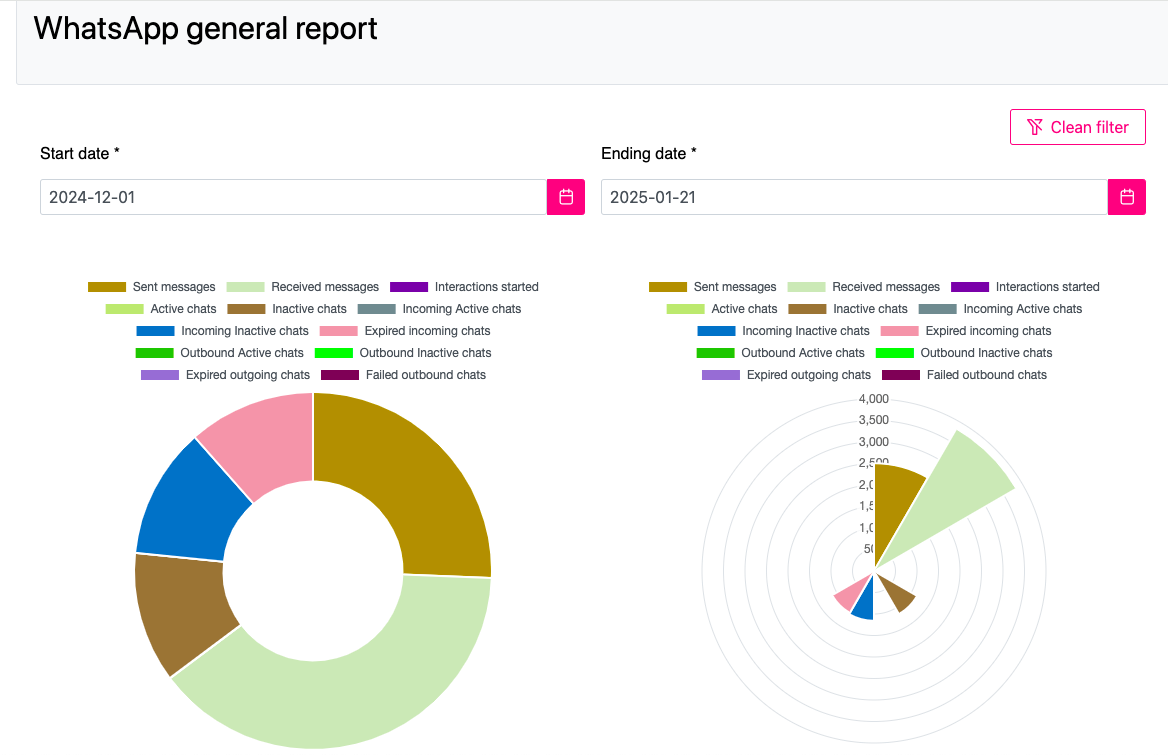This screenshot has height=755, width=1168.
Task: Toggle Received messages in doughnut chart legend
Action: click(303, 287)
